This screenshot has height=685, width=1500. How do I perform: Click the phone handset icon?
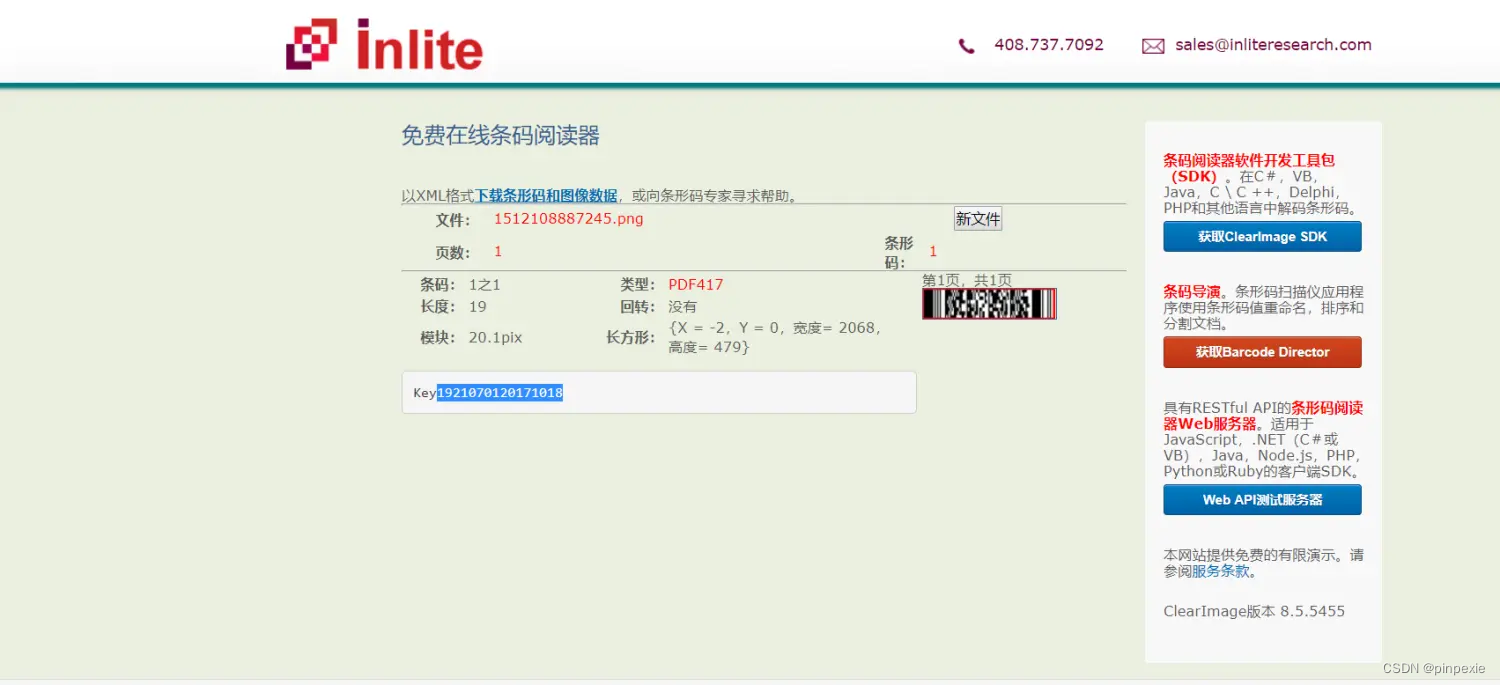[965, 45]
